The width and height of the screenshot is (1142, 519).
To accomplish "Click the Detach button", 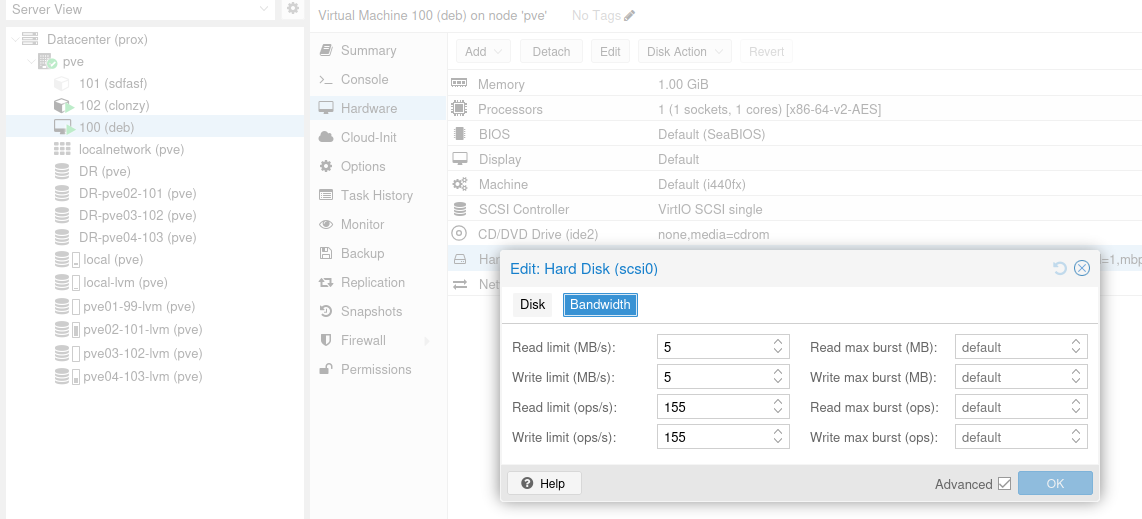I will click(551, 52).
